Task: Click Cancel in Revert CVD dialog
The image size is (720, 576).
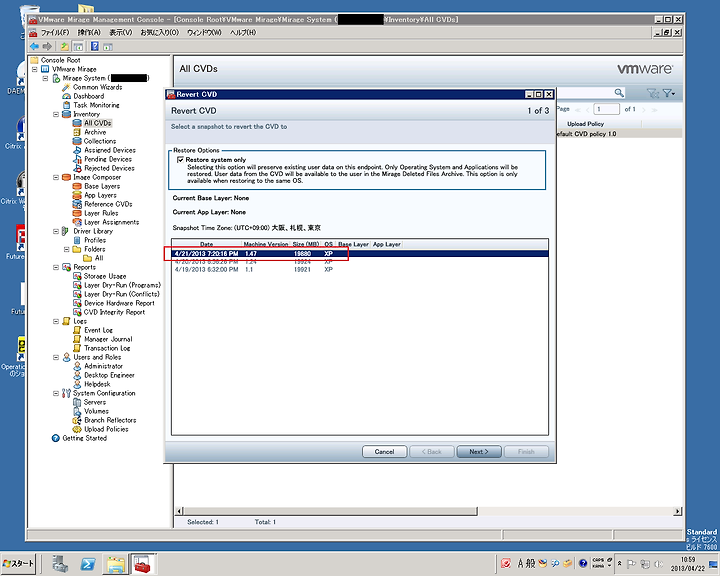Action: 384,452
